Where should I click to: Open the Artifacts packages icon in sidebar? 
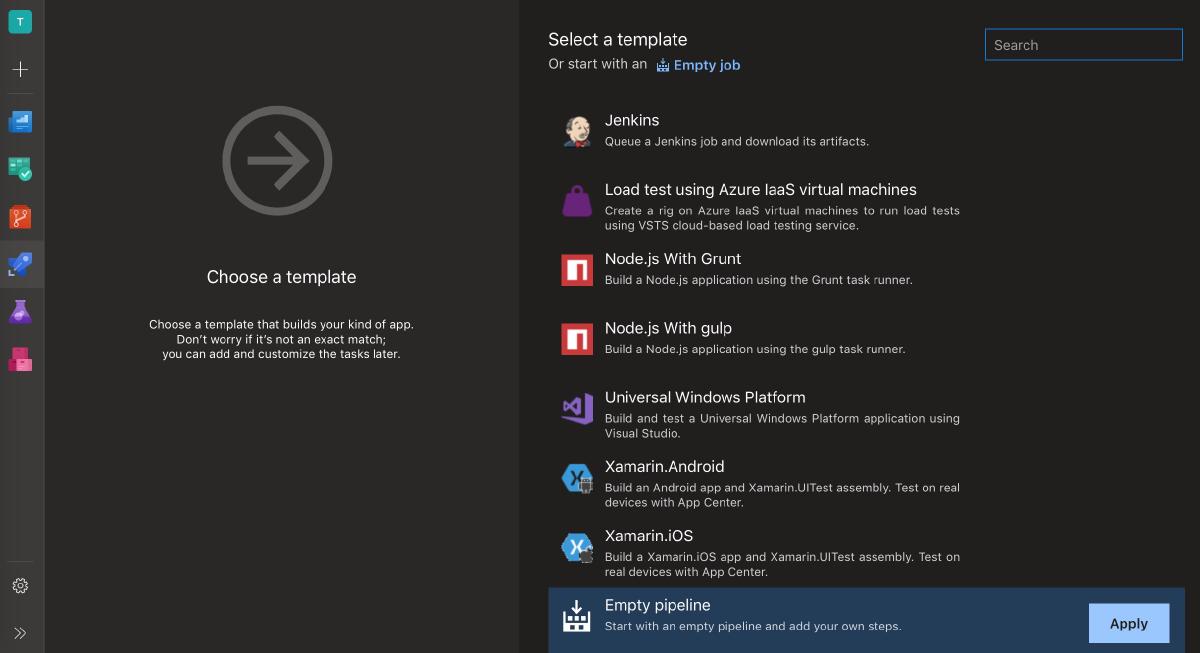[21, 360]
